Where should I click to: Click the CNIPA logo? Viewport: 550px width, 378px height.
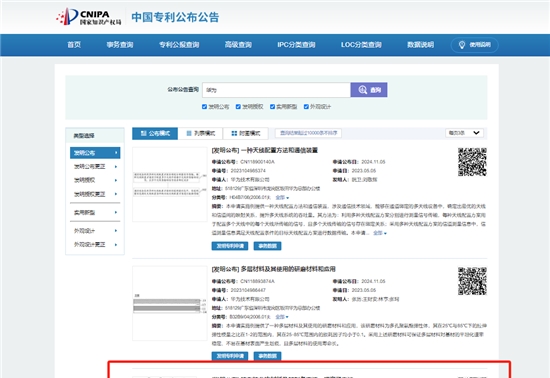tap(89, 16)
